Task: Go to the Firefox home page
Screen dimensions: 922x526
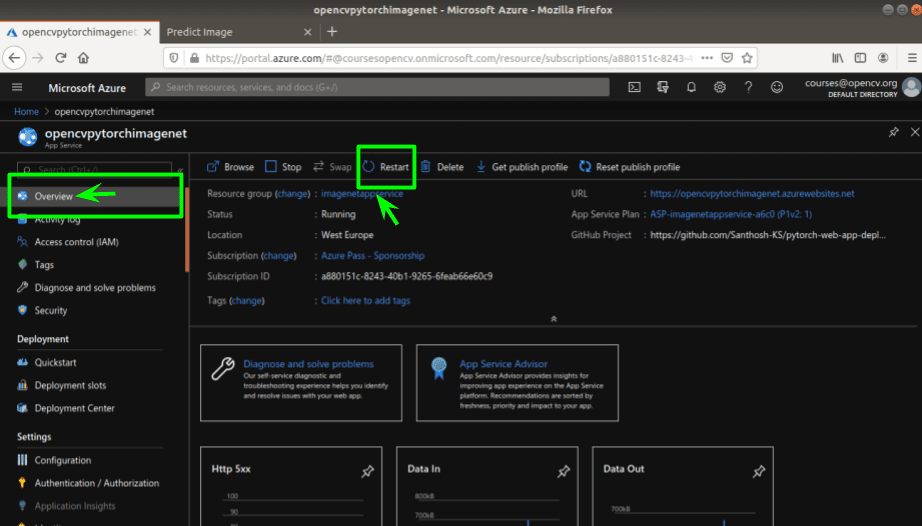Action: pos(83,58)
